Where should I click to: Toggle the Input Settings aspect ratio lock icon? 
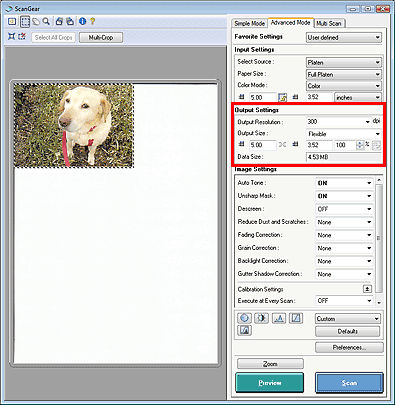[x=283, y=97]
